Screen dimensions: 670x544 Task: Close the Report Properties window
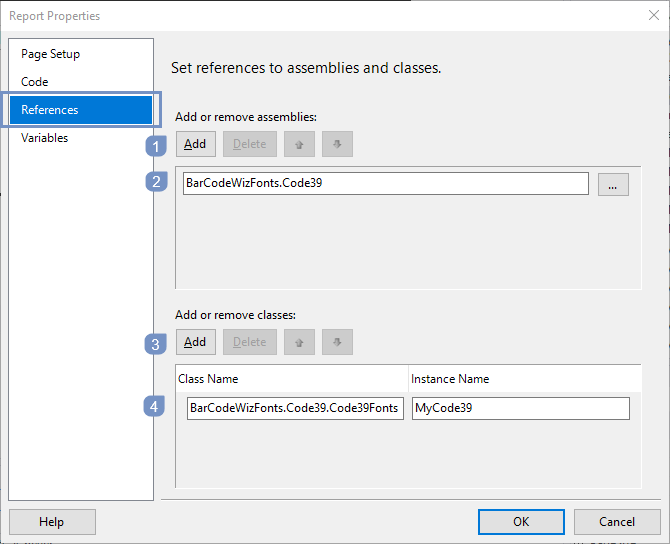pos(653,15)
